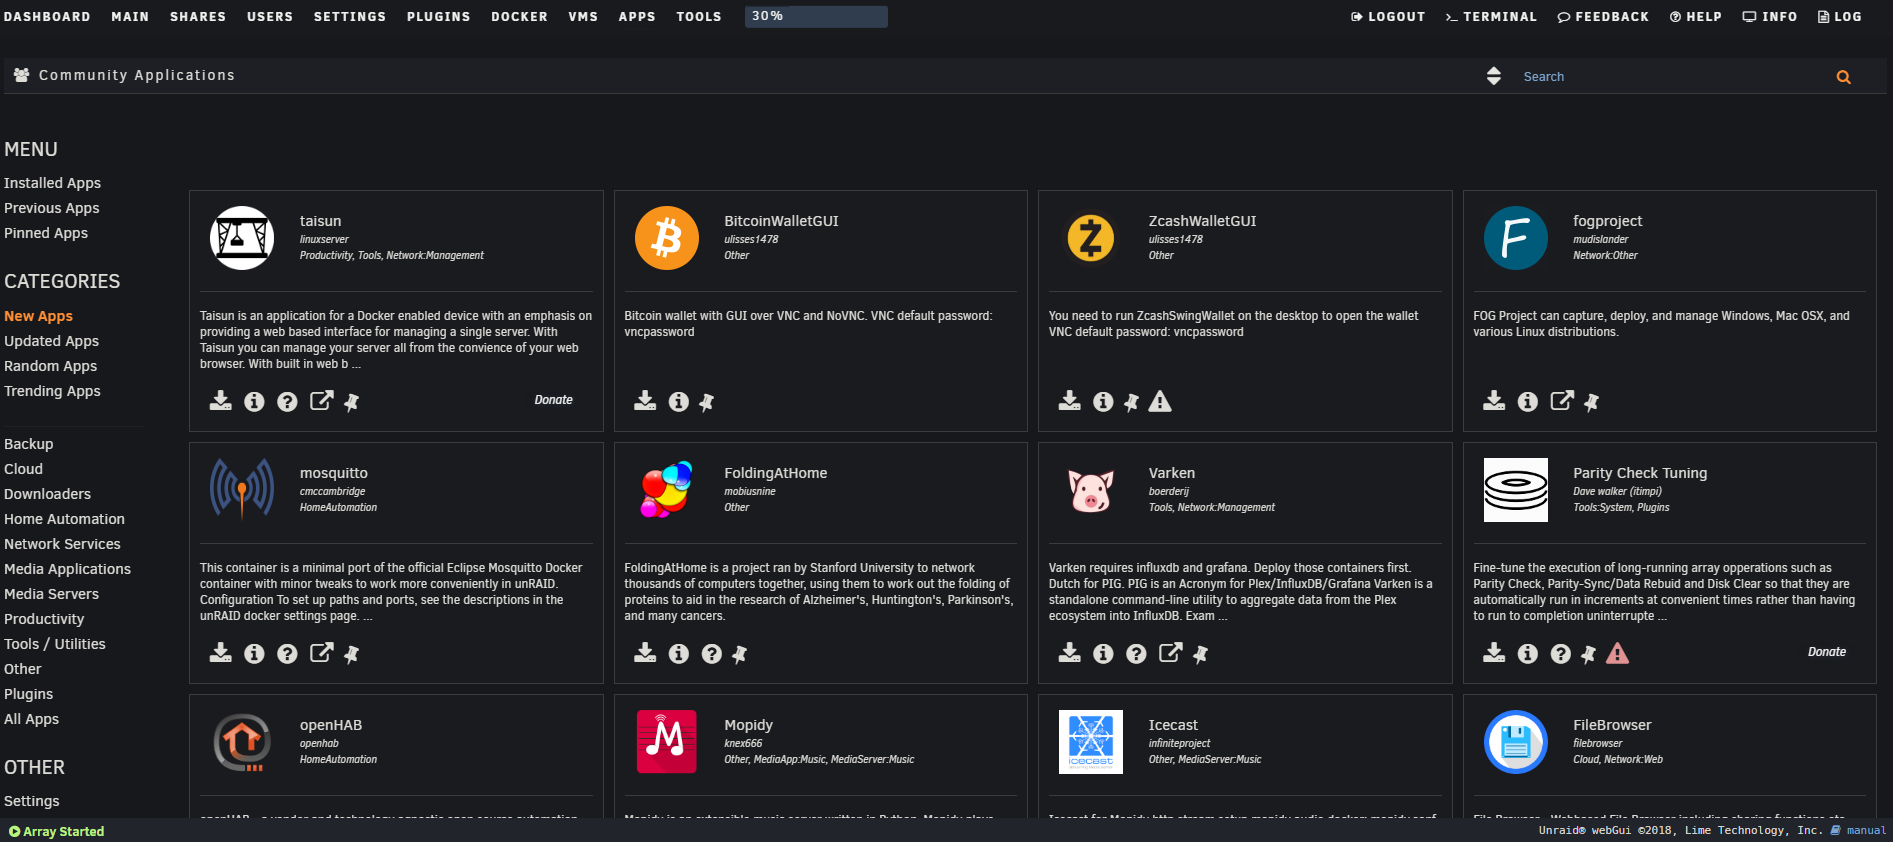This screenshot has height=842, width=1893.
Task: Open the system LOG
Action: [x=1840, y=17]
